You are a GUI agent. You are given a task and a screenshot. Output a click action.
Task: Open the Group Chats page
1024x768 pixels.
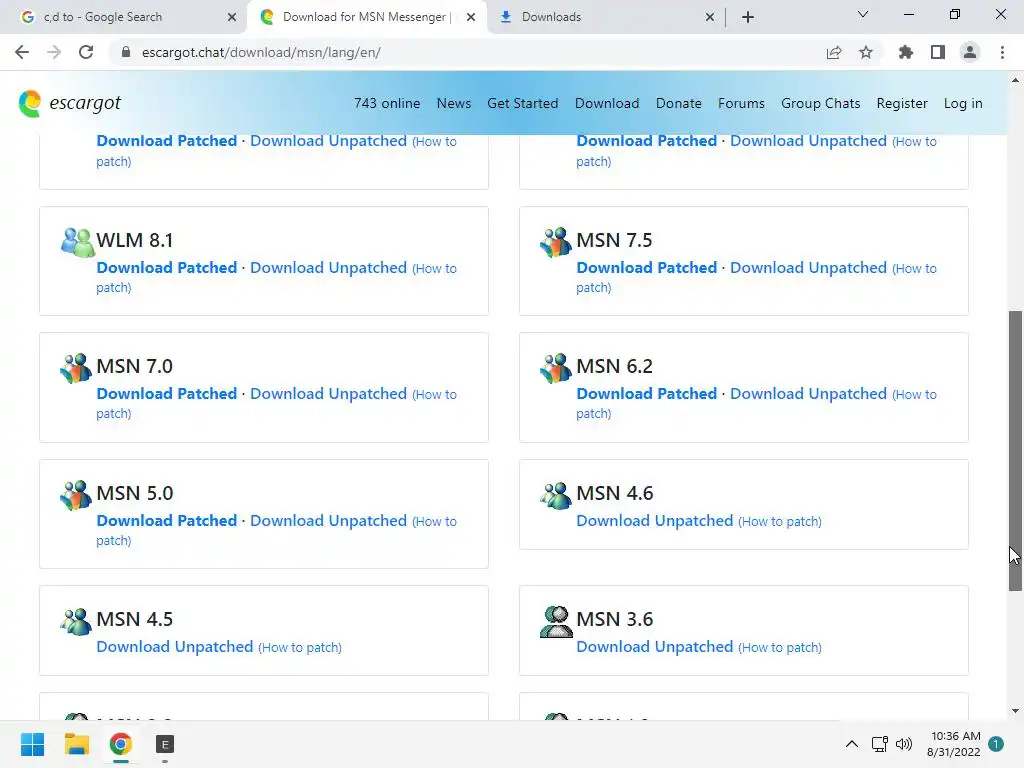pos(820,103)
